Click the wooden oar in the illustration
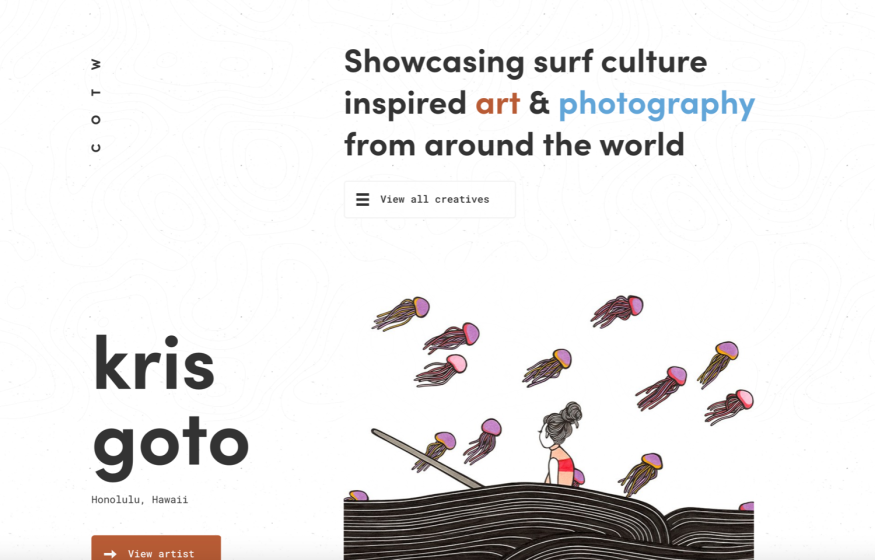 coord(427,458)
